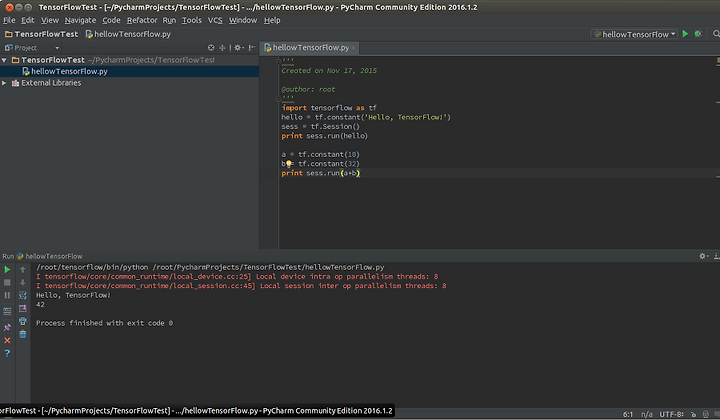Click the 'sess = tf.Session()' line
720x420 pixels.
[x=321, y=127]
